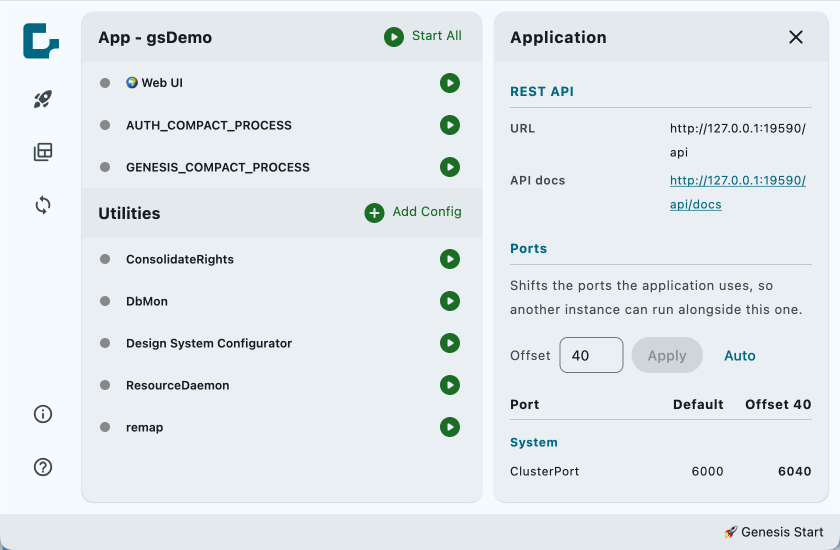
Task: Click the ClusterPort default value 6000
Action: (x=707, y=471)
